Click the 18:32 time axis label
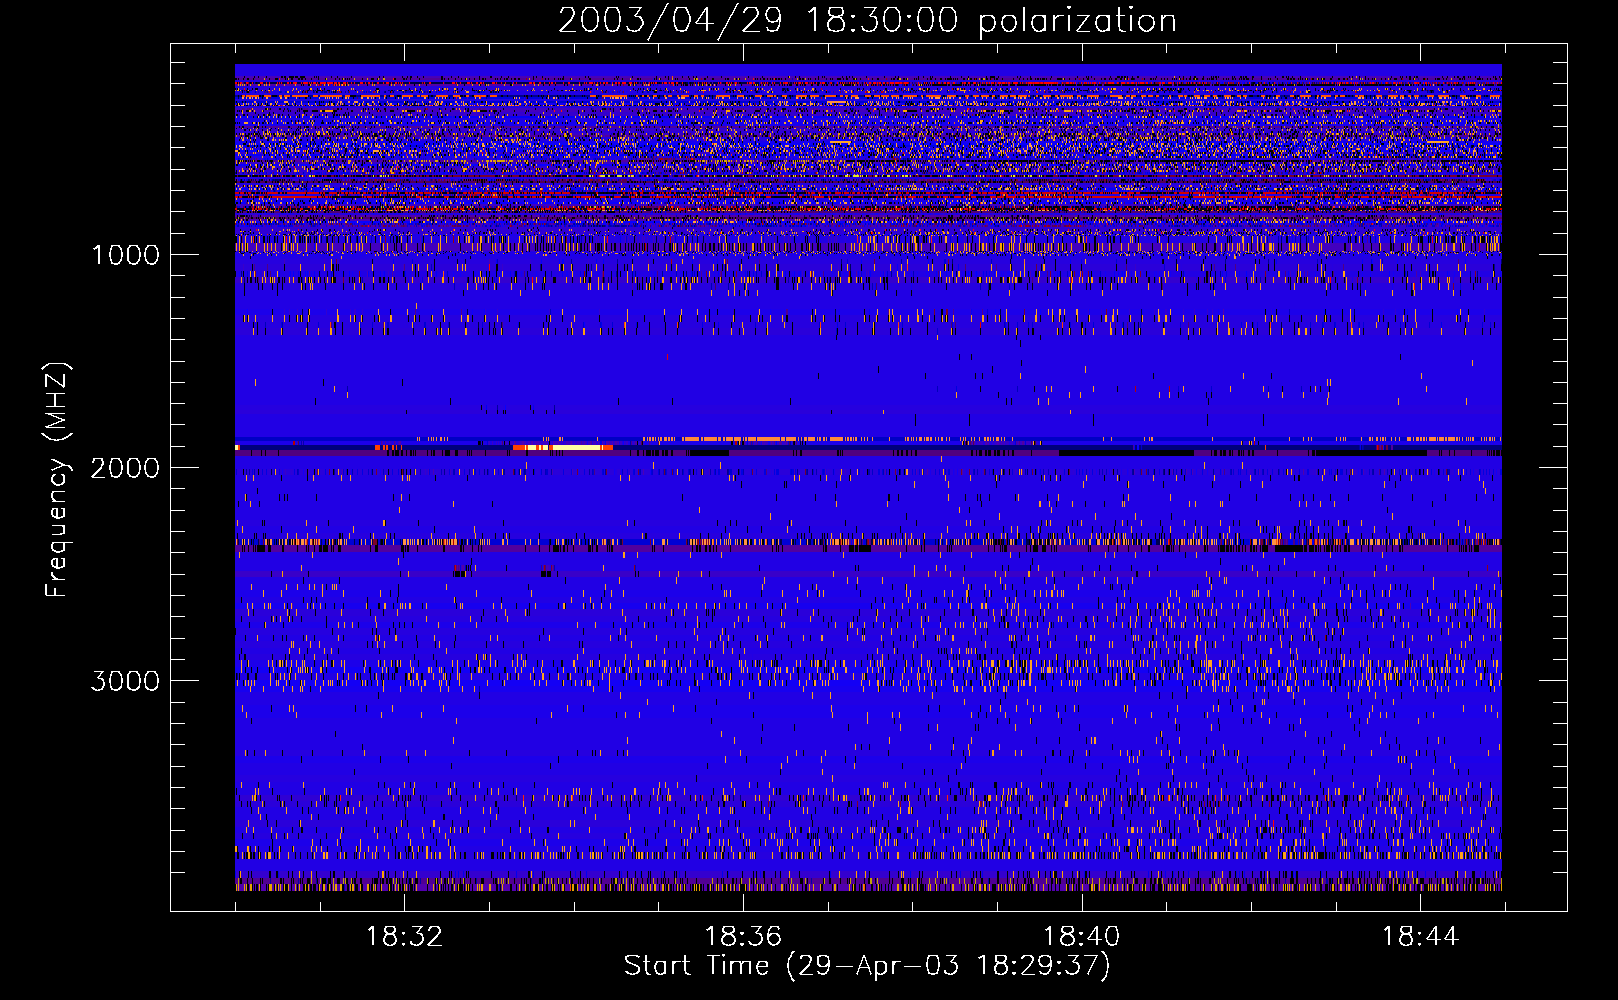This screenshot has width=1618, height=1000. tap(404, 937)
